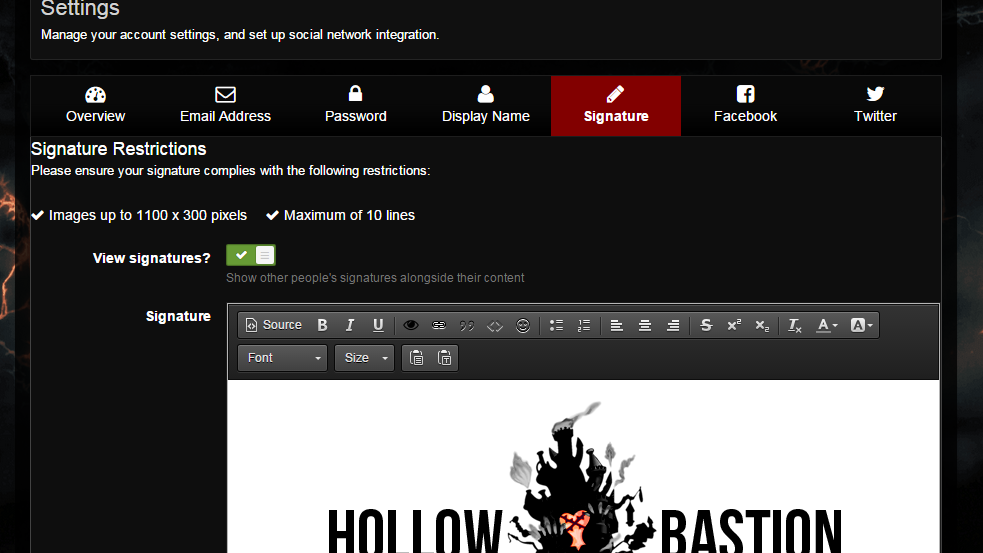Open the Font dropdown
This screenshot has height=553, width=983.
click(x=283, y=358)
